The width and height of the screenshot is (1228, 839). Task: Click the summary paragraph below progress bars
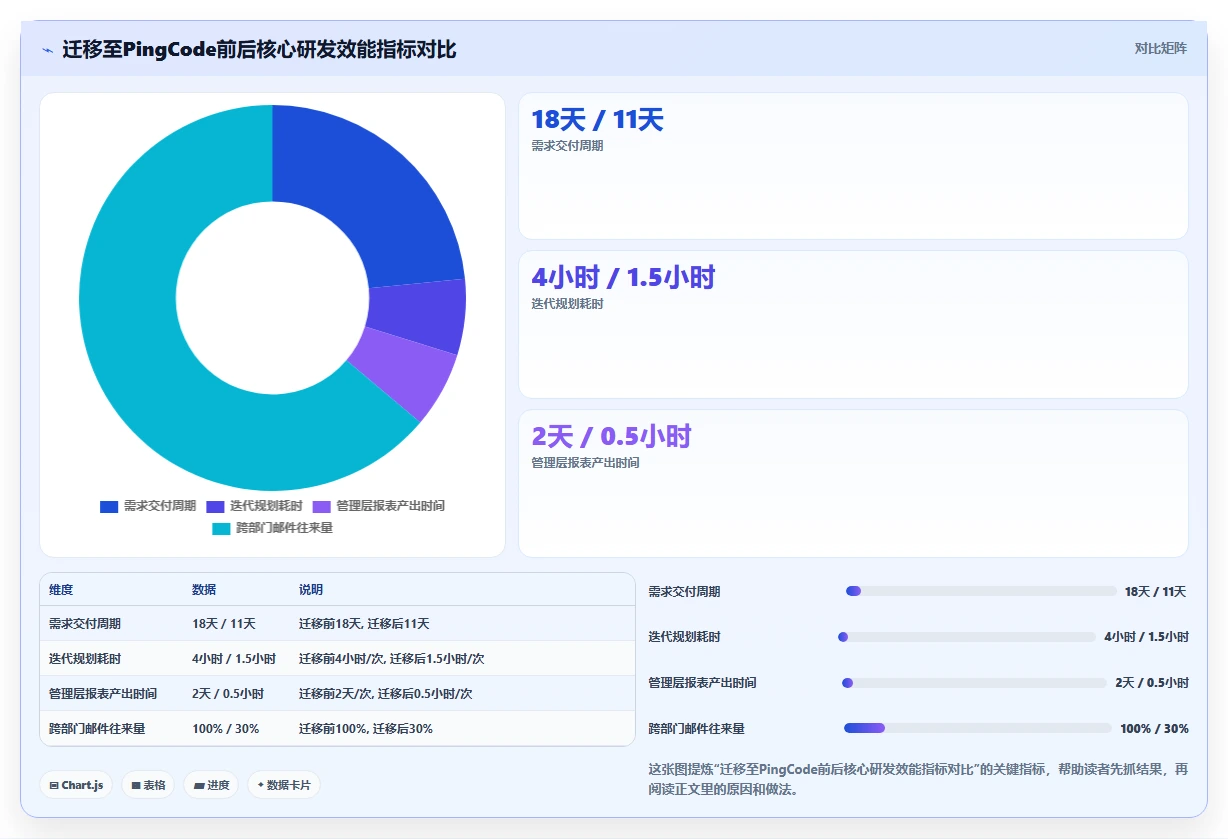[918, 779]
